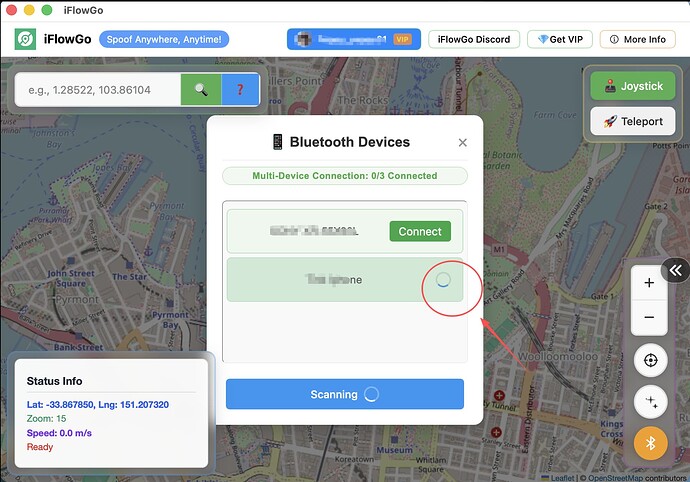This screenshot has width=690, height=482.
Task: Open Bluetooth devices via orange Bluetooth icon
Action: tap(650, 443)
